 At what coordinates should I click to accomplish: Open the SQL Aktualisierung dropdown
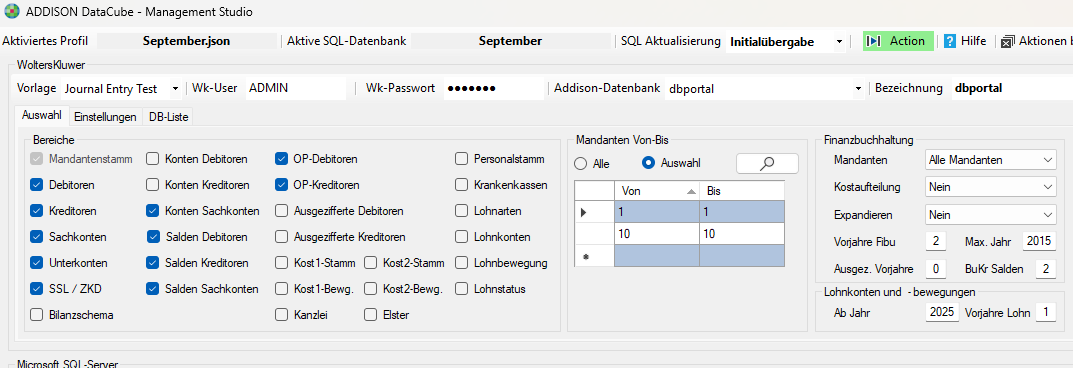click(x=839, y=42)
